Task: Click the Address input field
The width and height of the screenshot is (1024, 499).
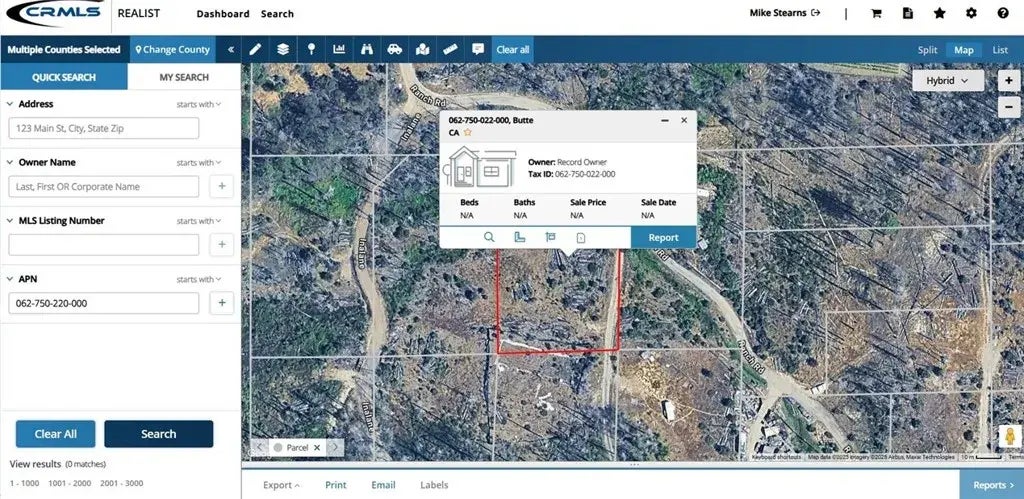Action: 104,128
